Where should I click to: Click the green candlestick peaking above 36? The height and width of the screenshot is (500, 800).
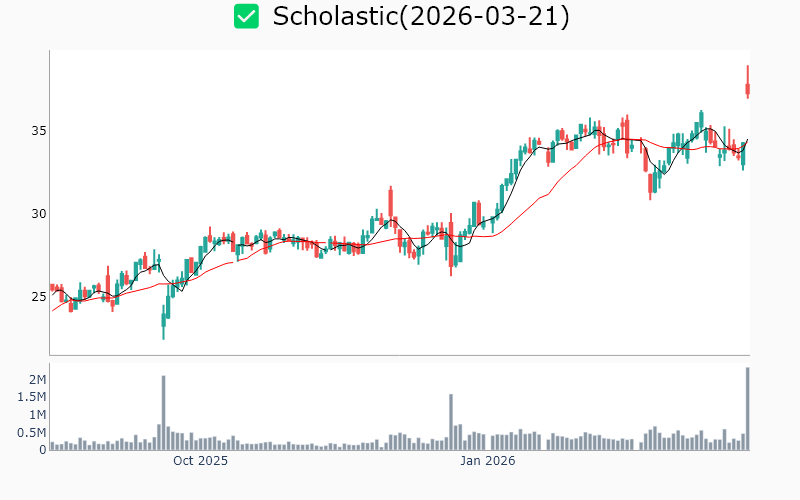pos(701,120)
